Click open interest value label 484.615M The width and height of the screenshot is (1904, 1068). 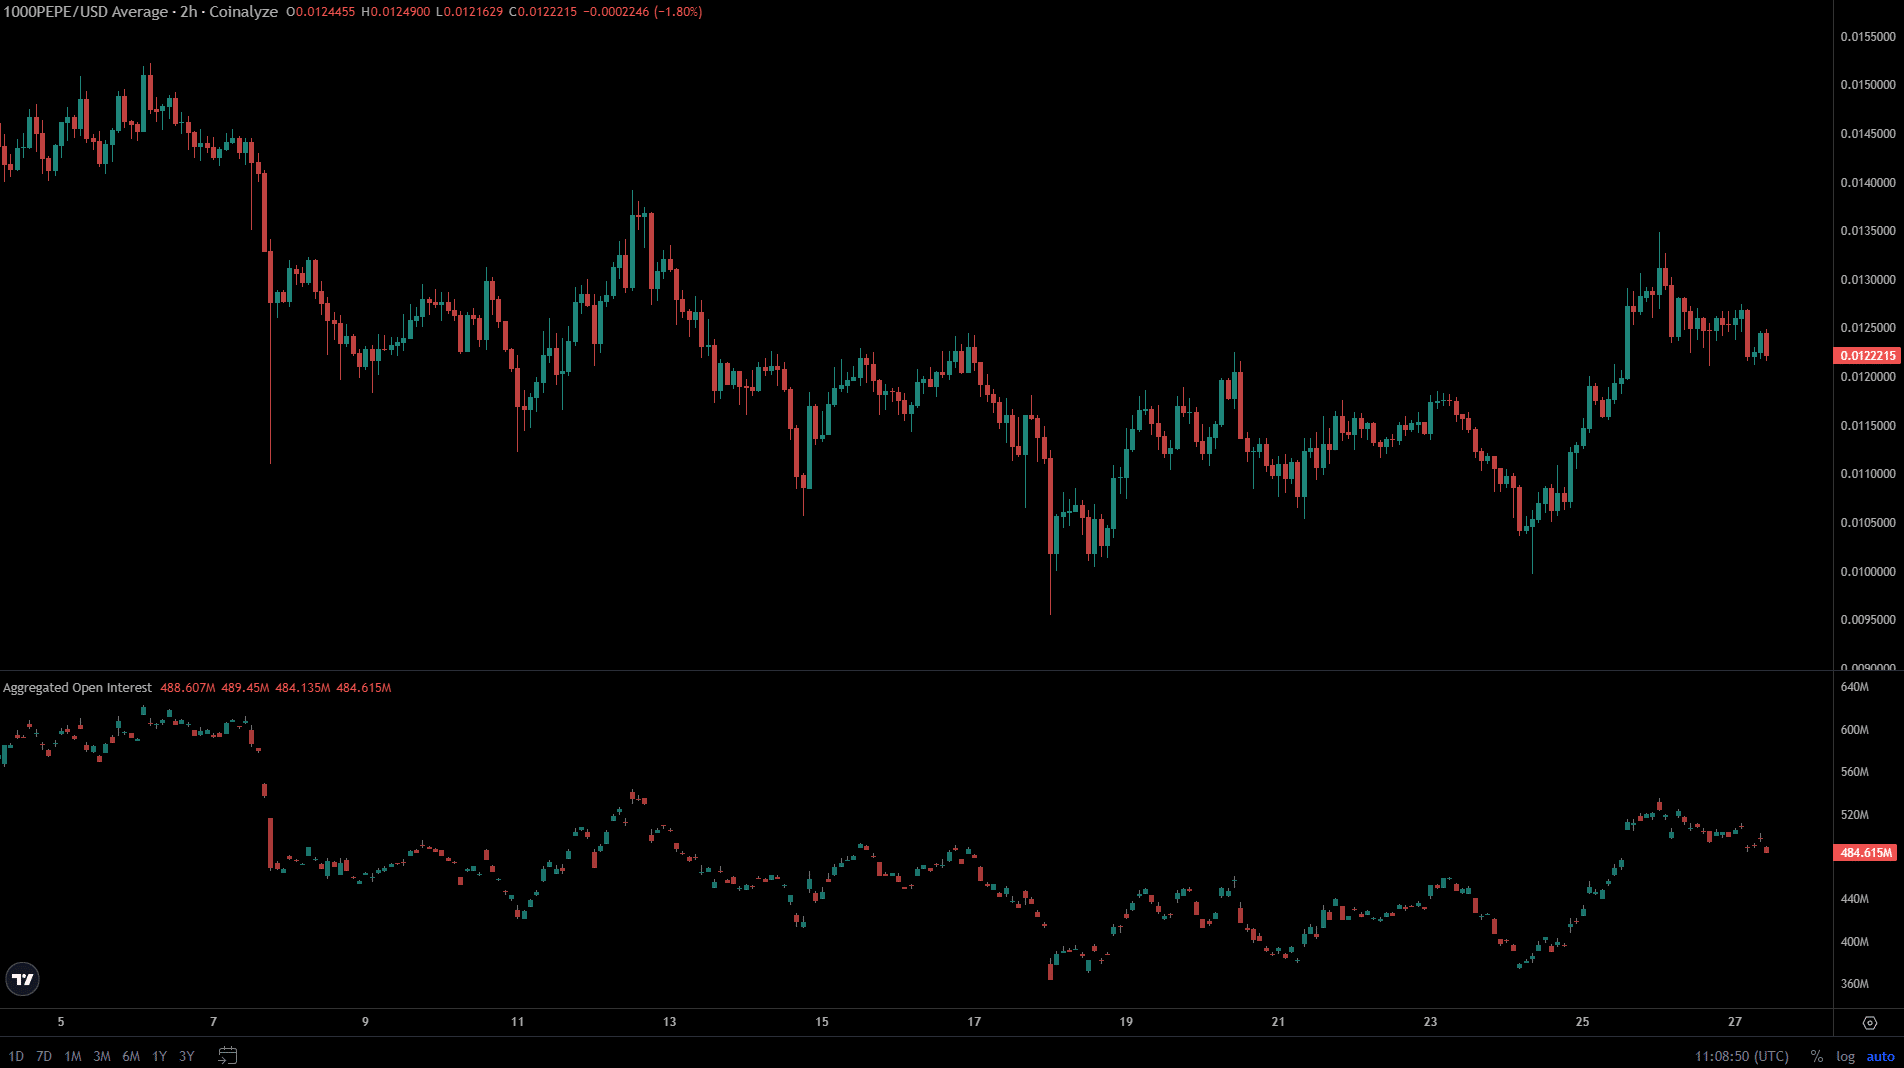click(1866, 853)
